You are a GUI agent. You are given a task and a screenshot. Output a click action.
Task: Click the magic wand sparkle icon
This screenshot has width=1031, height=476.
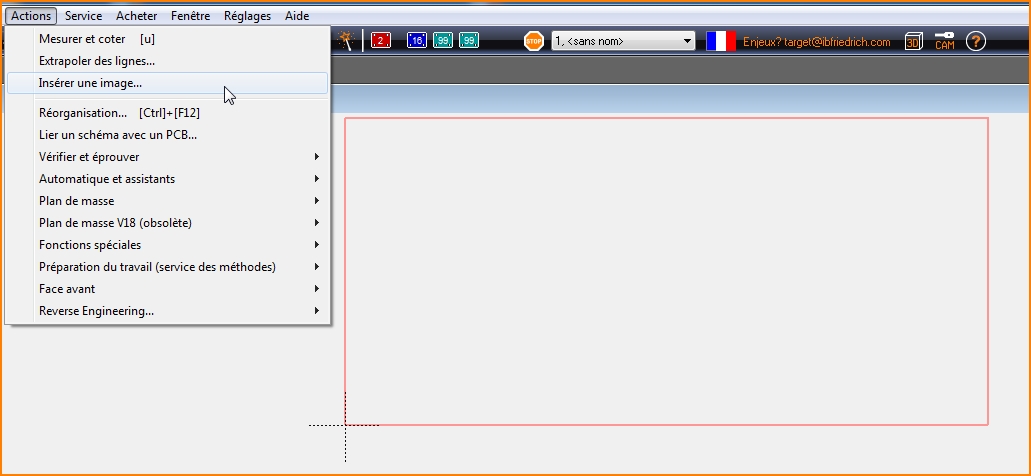click(346, 40)
